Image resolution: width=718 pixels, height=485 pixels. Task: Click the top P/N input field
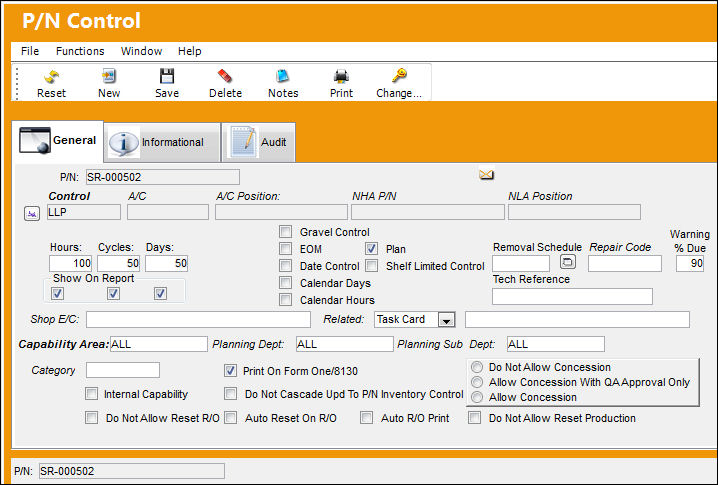(x=162, y=177)
